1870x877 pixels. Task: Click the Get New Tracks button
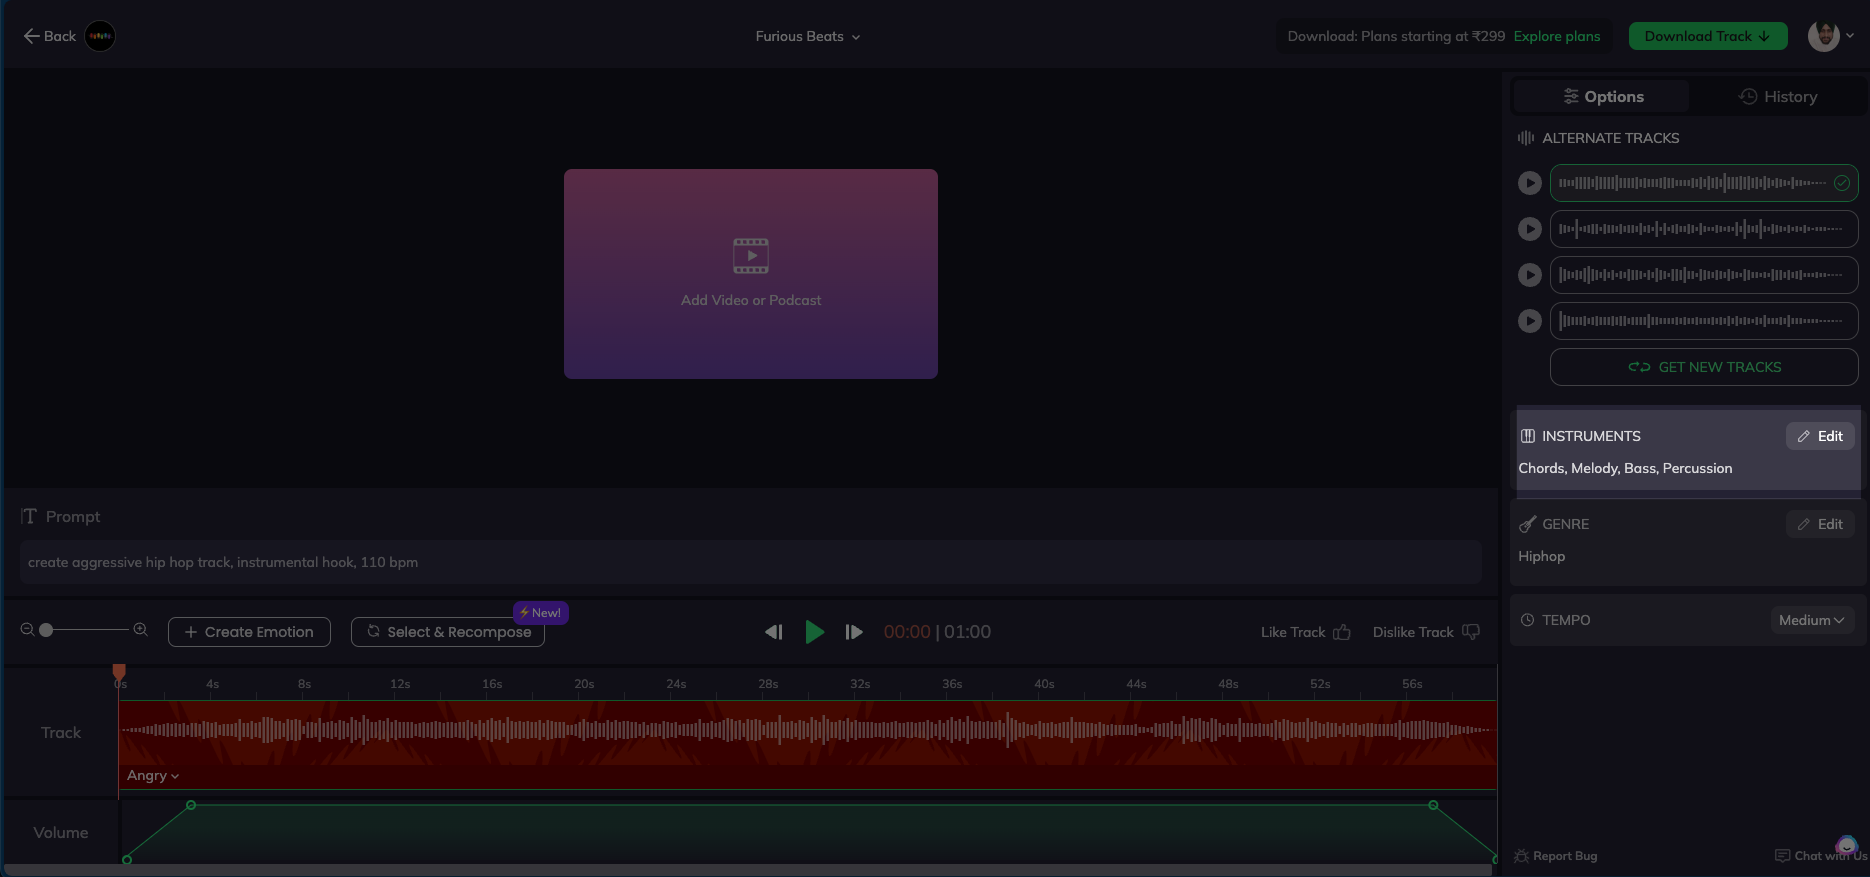(1703, 367)
